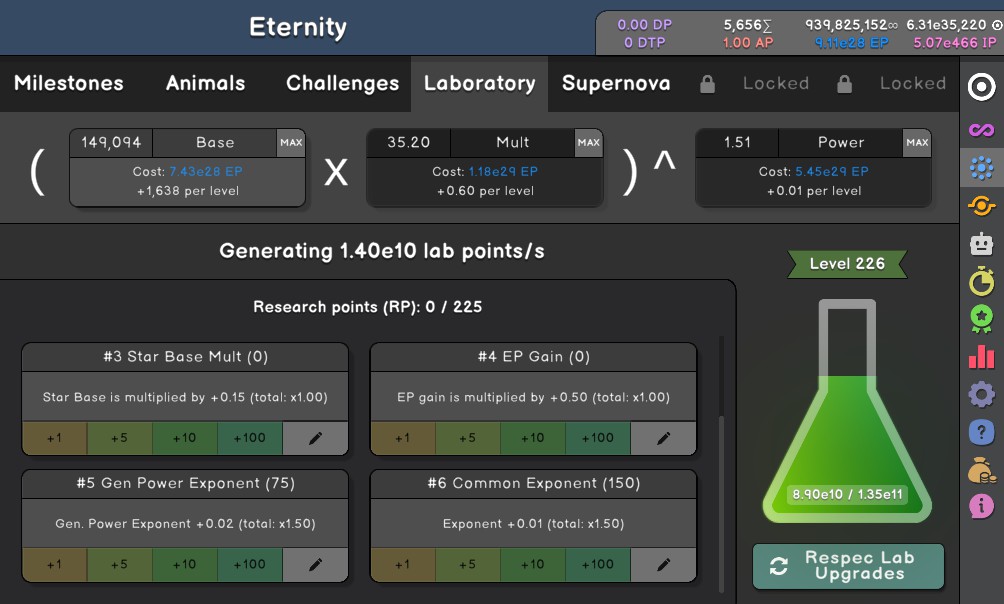This screenshot has height=604, width=1004.
Task: Open the purple infinity sidebar icon
Action: coord(982,130)
